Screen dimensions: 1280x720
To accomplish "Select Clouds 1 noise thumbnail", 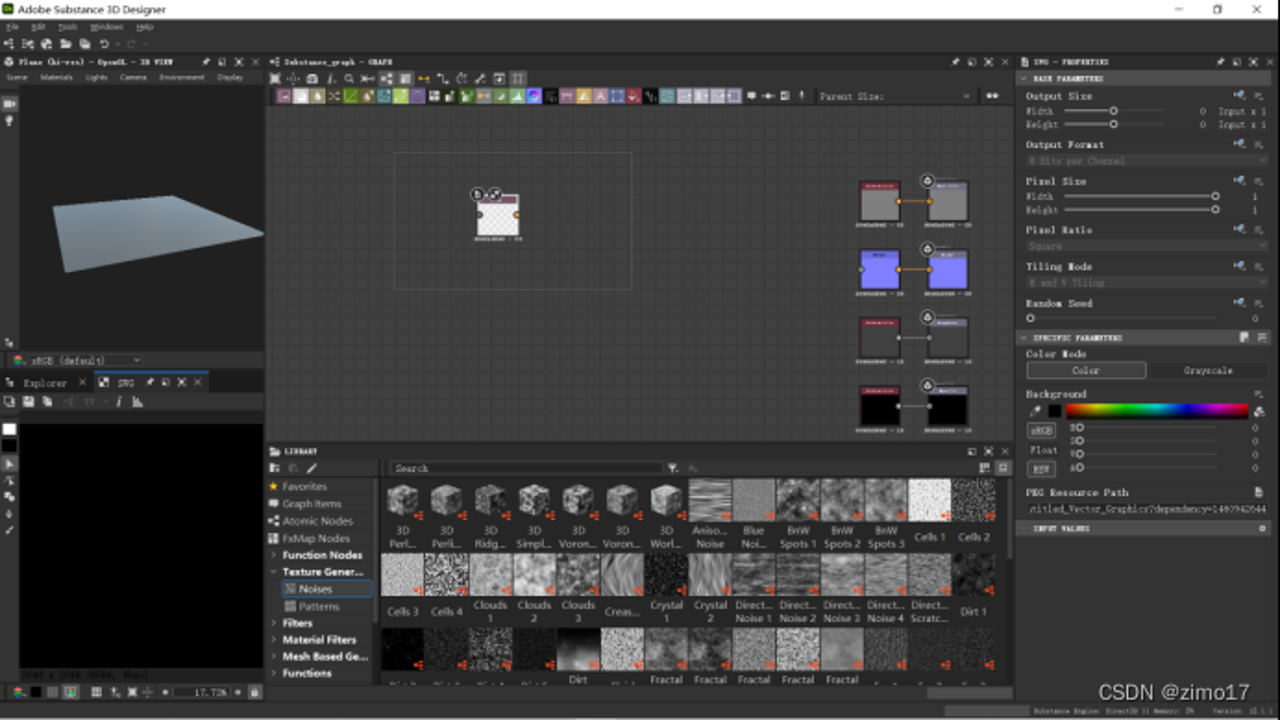I will point(490,575).
